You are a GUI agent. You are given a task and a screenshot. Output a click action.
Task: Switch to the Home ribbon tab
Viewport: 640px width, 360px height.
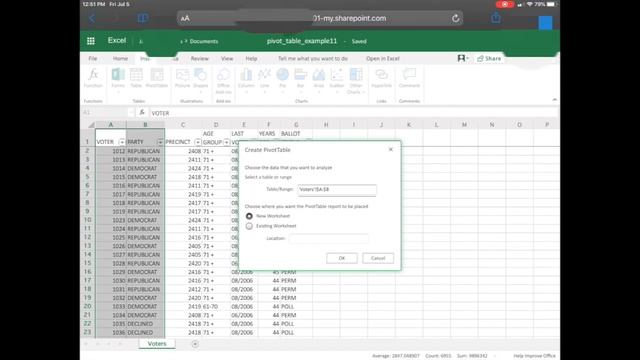point(120,58)
